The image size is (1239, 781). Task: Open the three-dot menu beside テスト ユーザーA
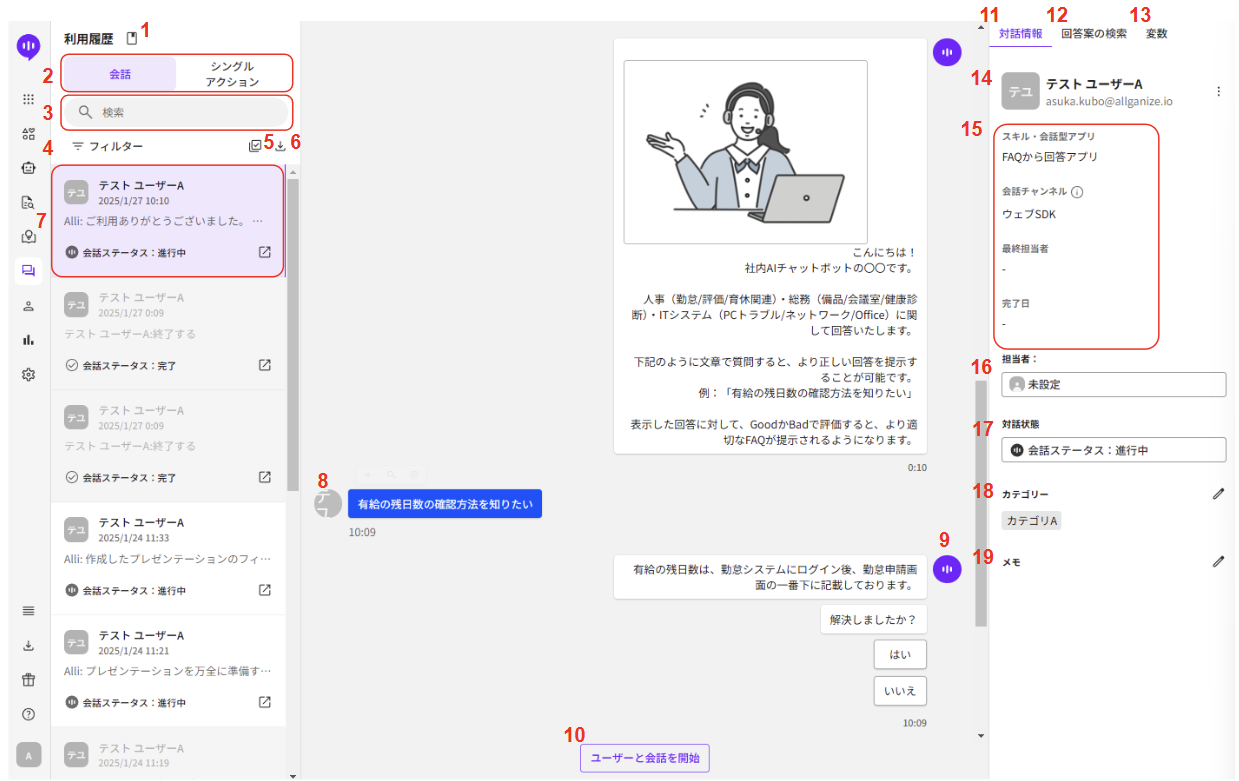click(x=1218, y=91)
